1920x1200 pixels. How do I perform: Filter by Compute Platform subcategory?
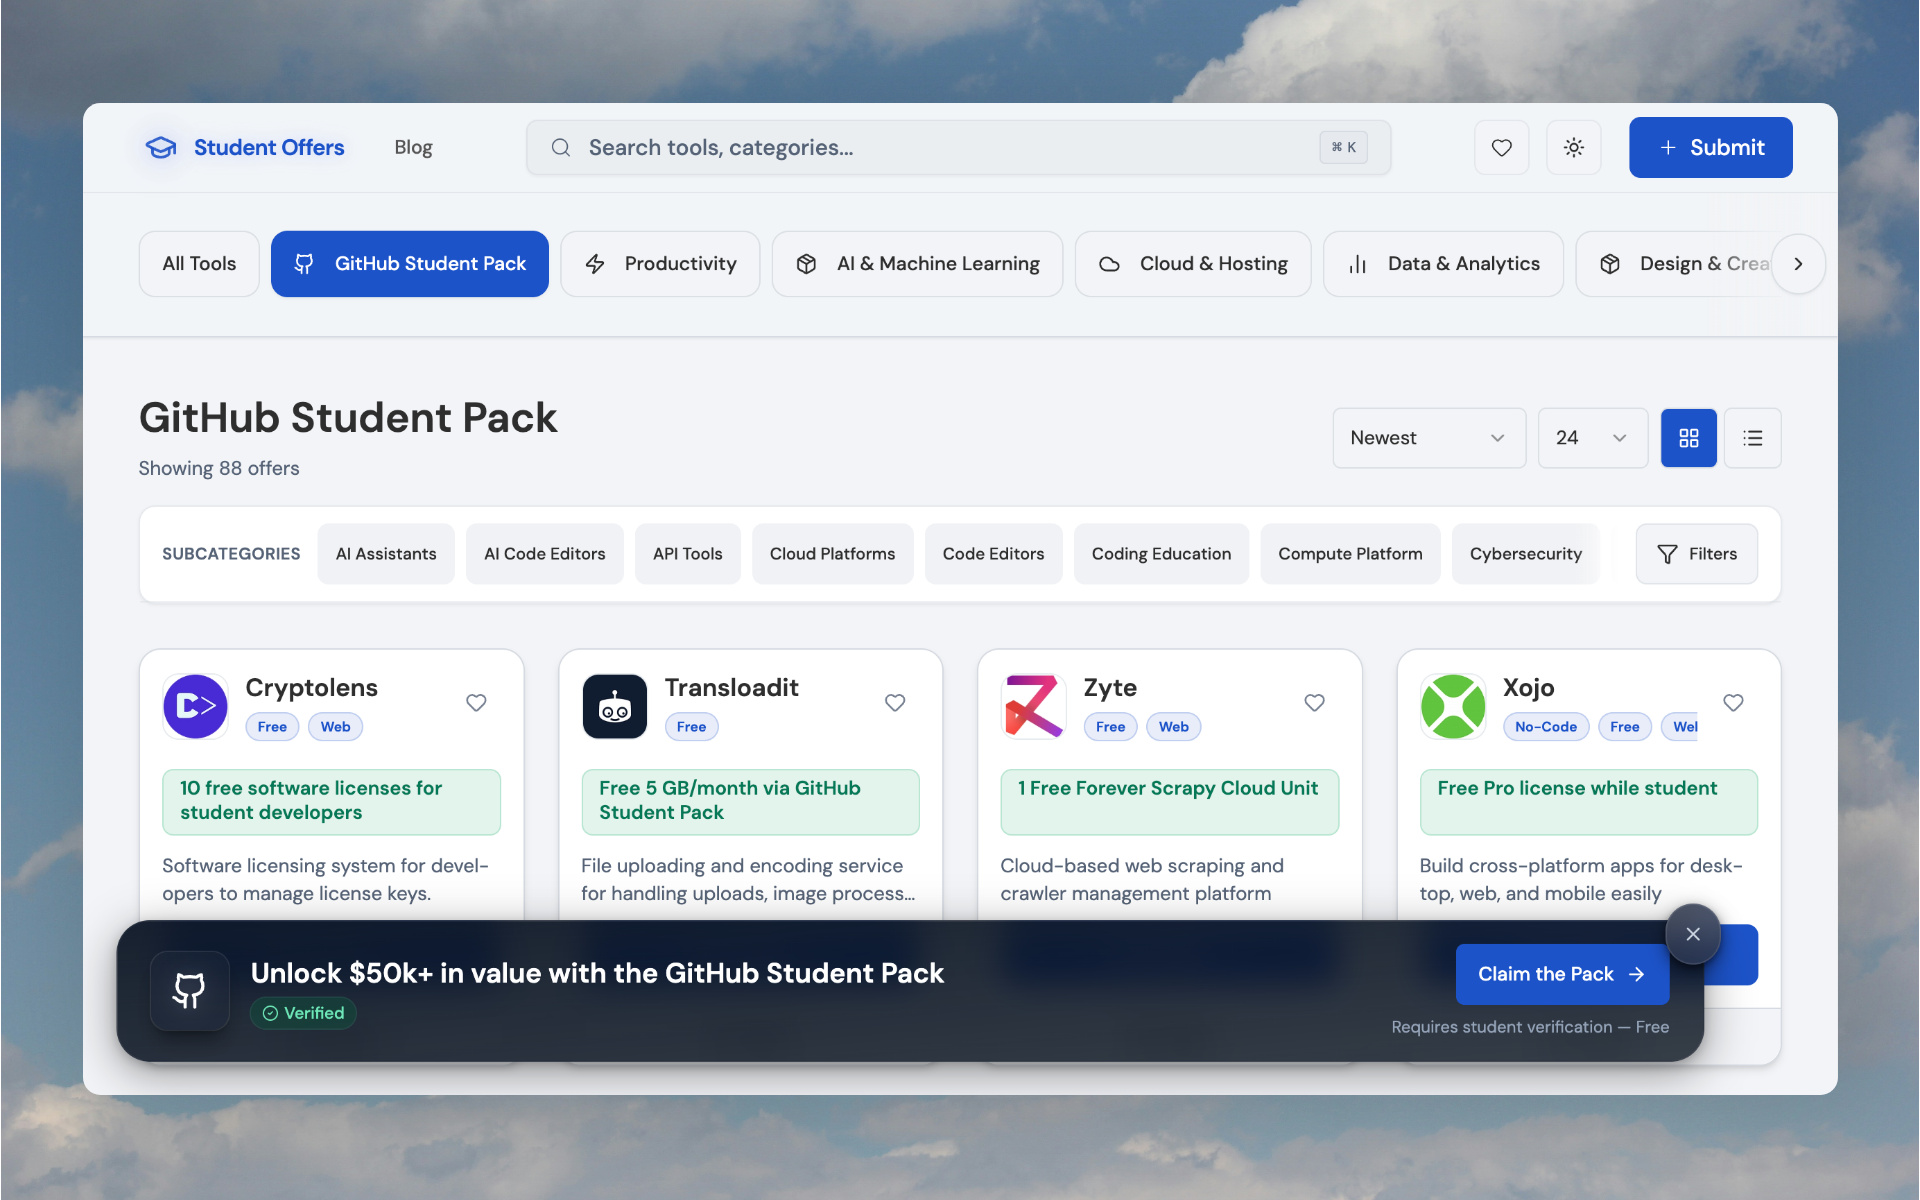[1350, 554]
